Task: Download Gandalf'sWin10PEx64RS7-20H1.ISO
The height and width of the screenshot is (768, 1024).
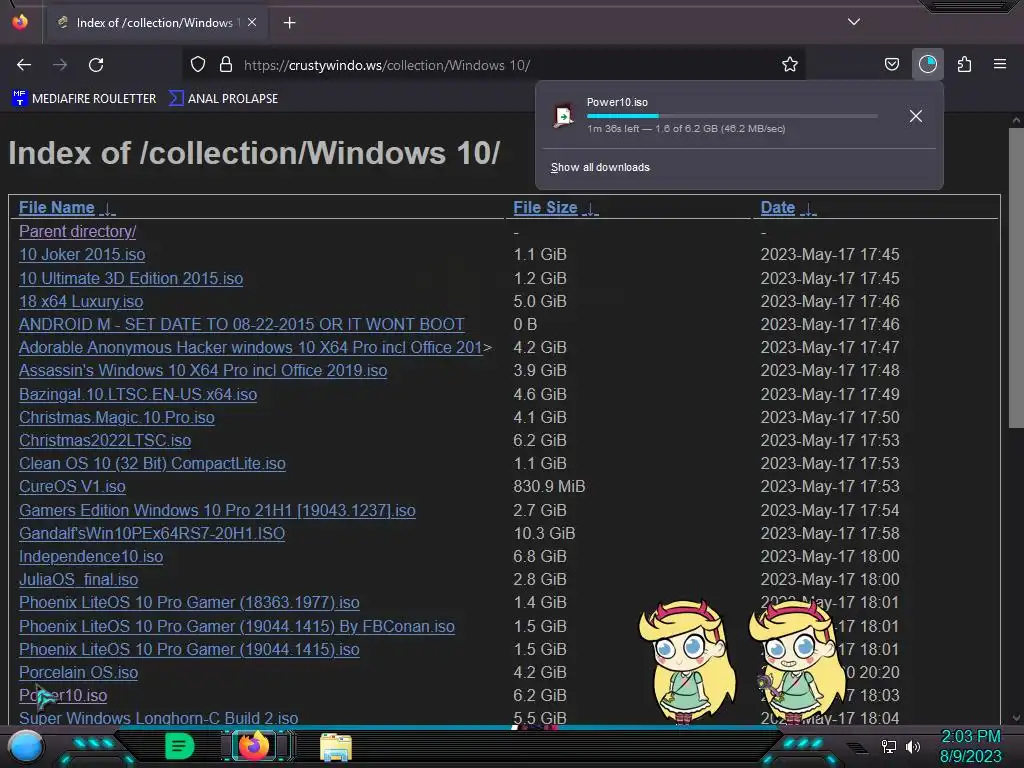Action: coord(152,533)
